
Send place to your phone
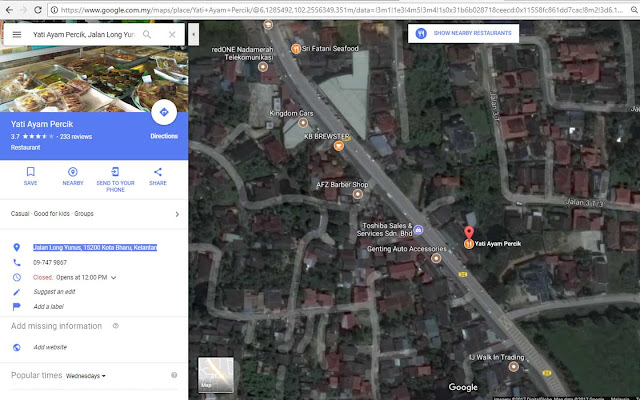pos(116,180)
